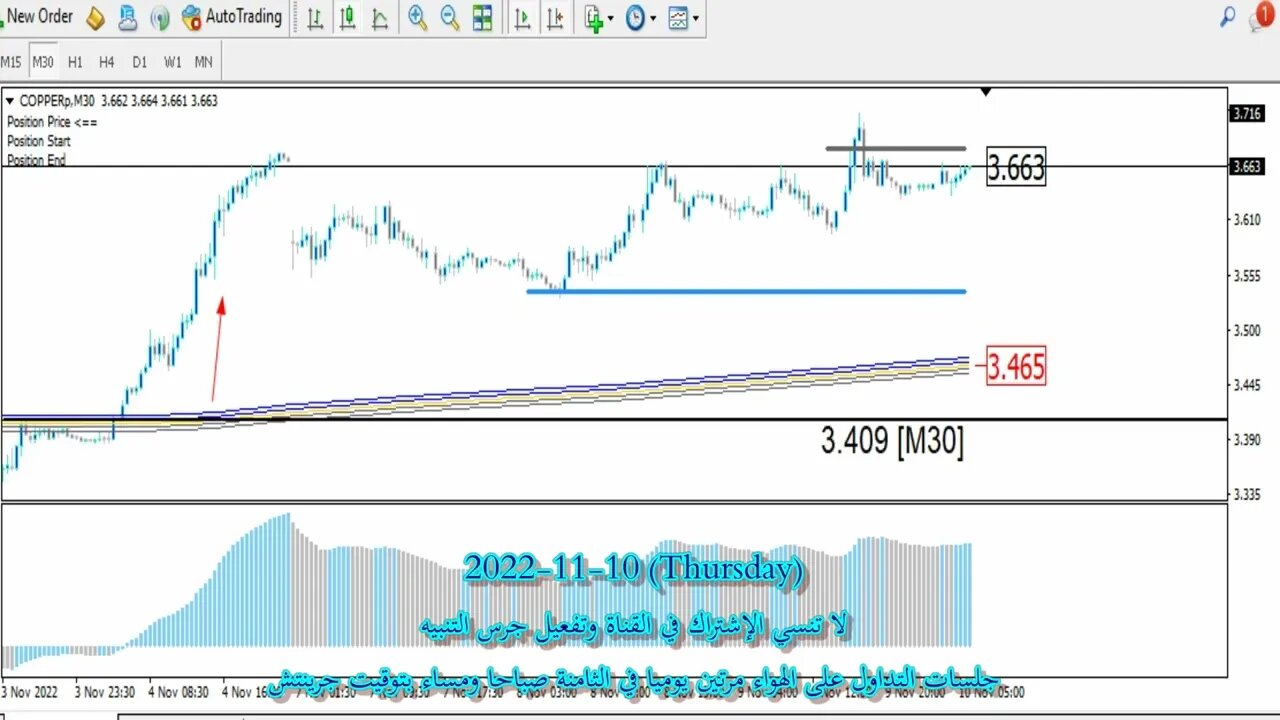Switch chart to bar chart mode
The image size is (1280, 720).
tap(315, 17)
